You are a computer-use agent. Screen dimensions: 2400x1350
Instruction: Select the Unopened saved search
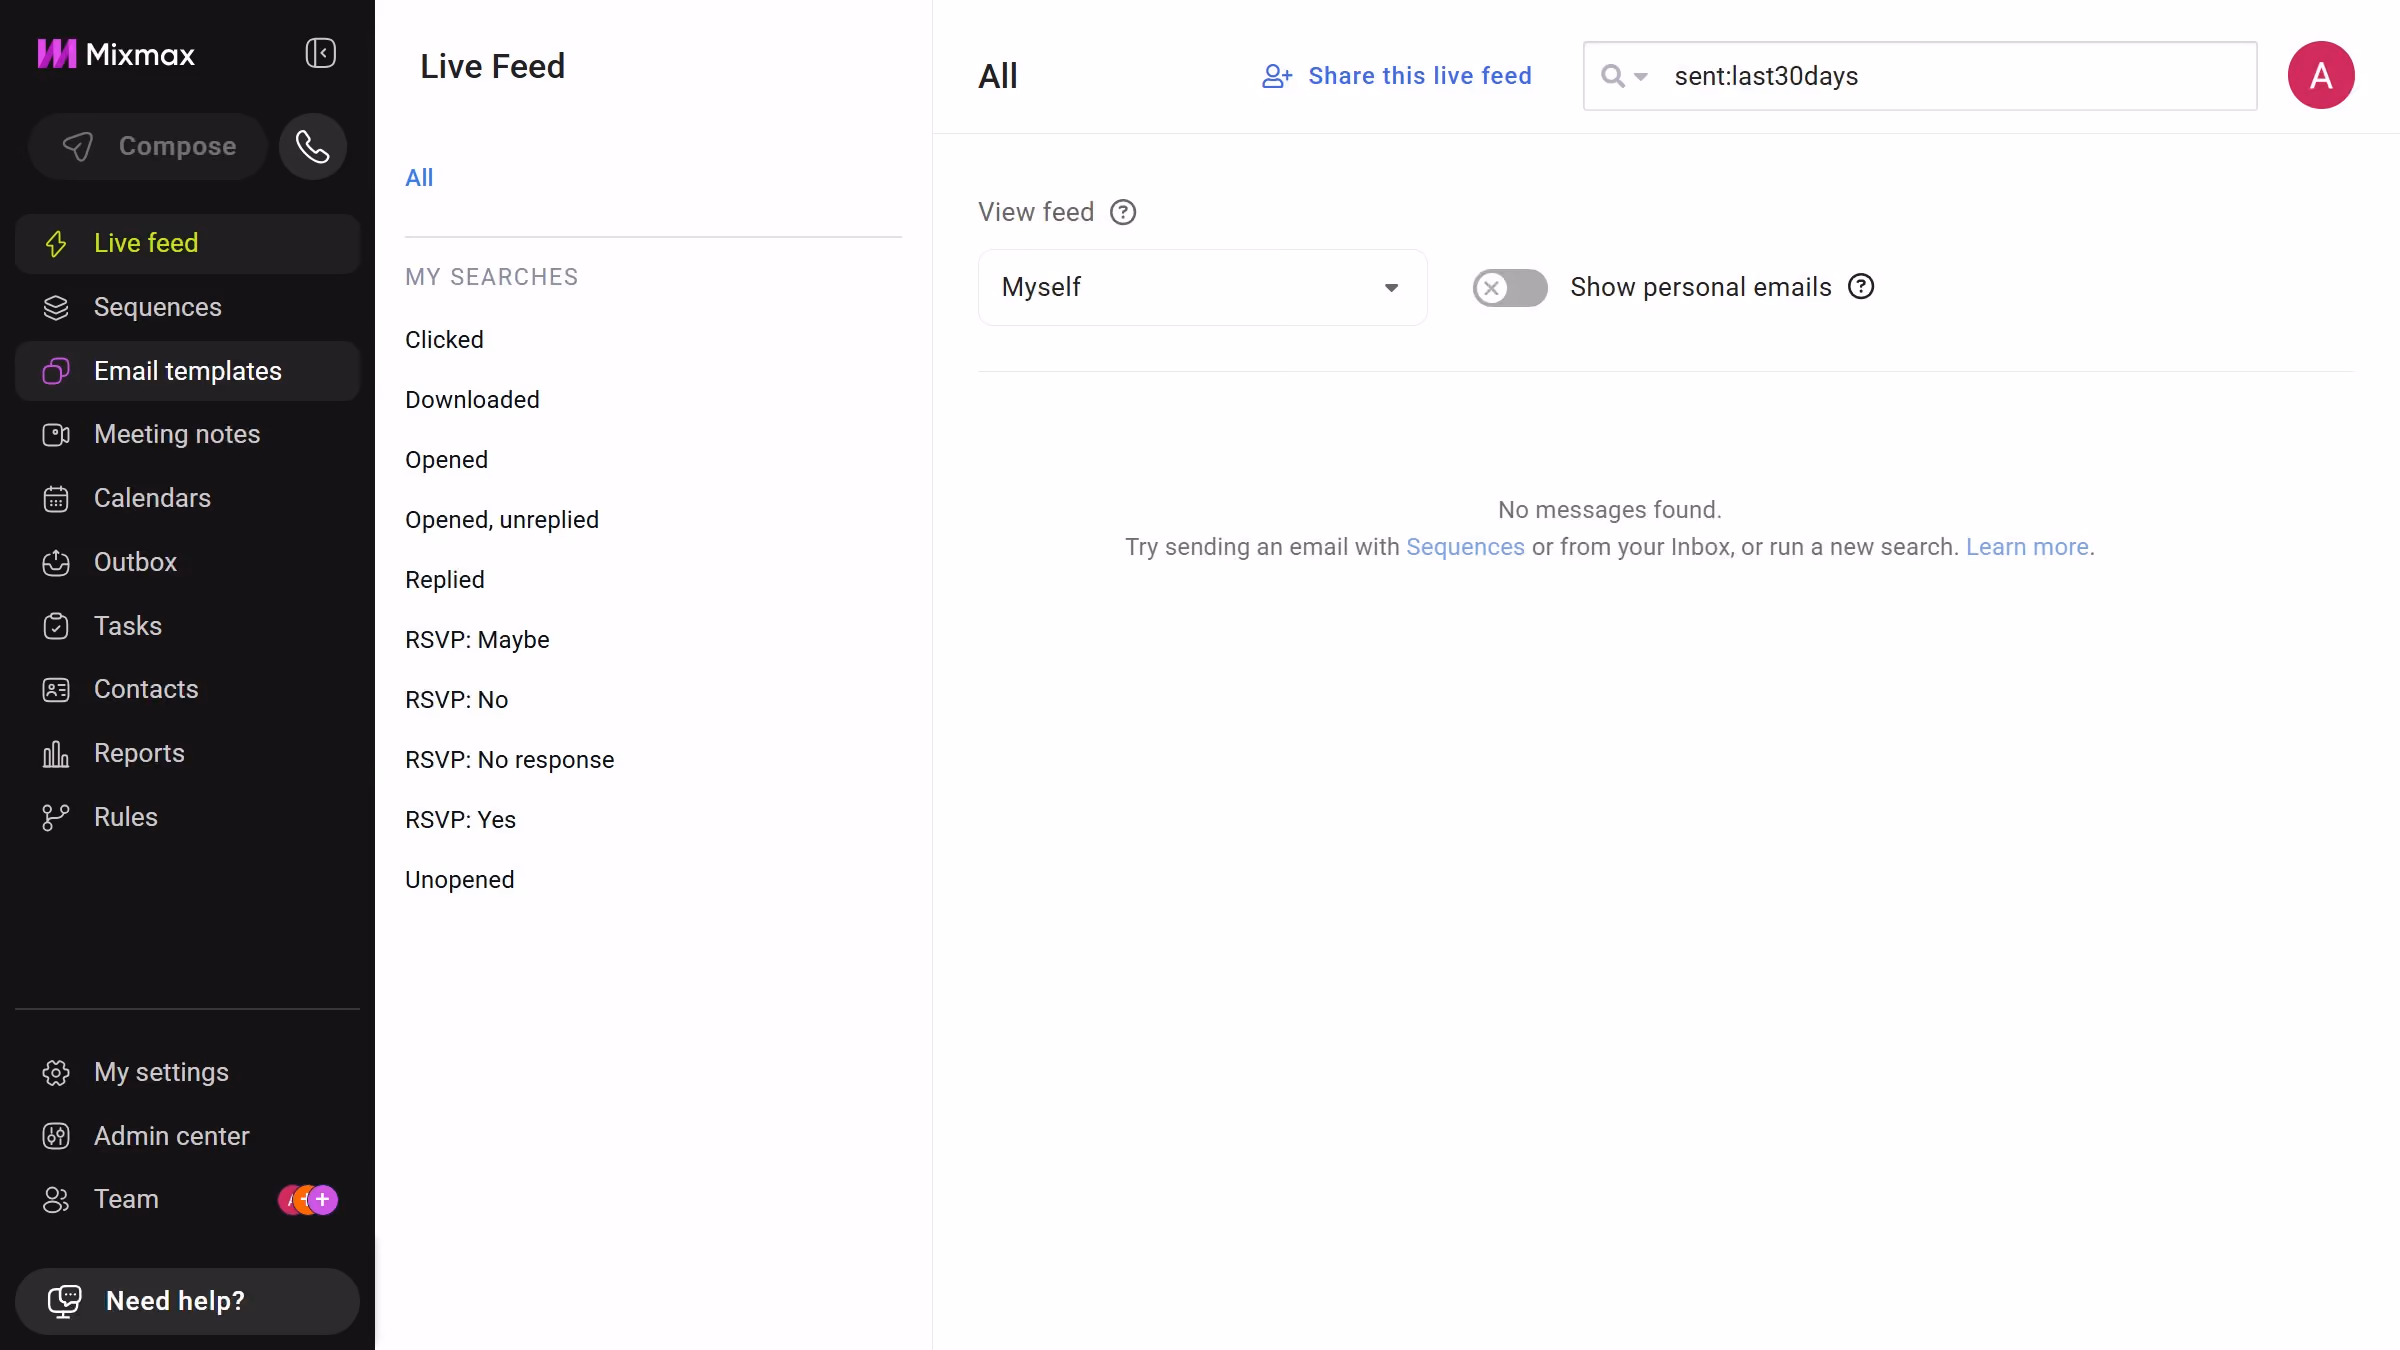[x=459, y=880]
